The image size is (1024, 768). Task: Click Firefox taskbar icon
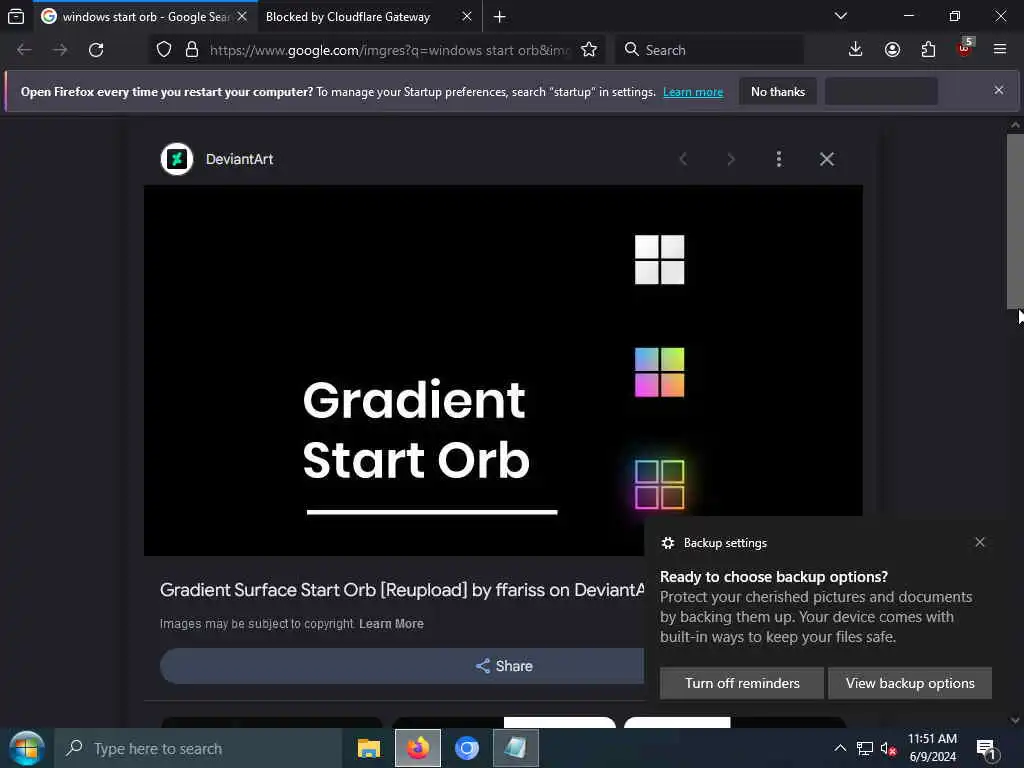coord(418,748)
